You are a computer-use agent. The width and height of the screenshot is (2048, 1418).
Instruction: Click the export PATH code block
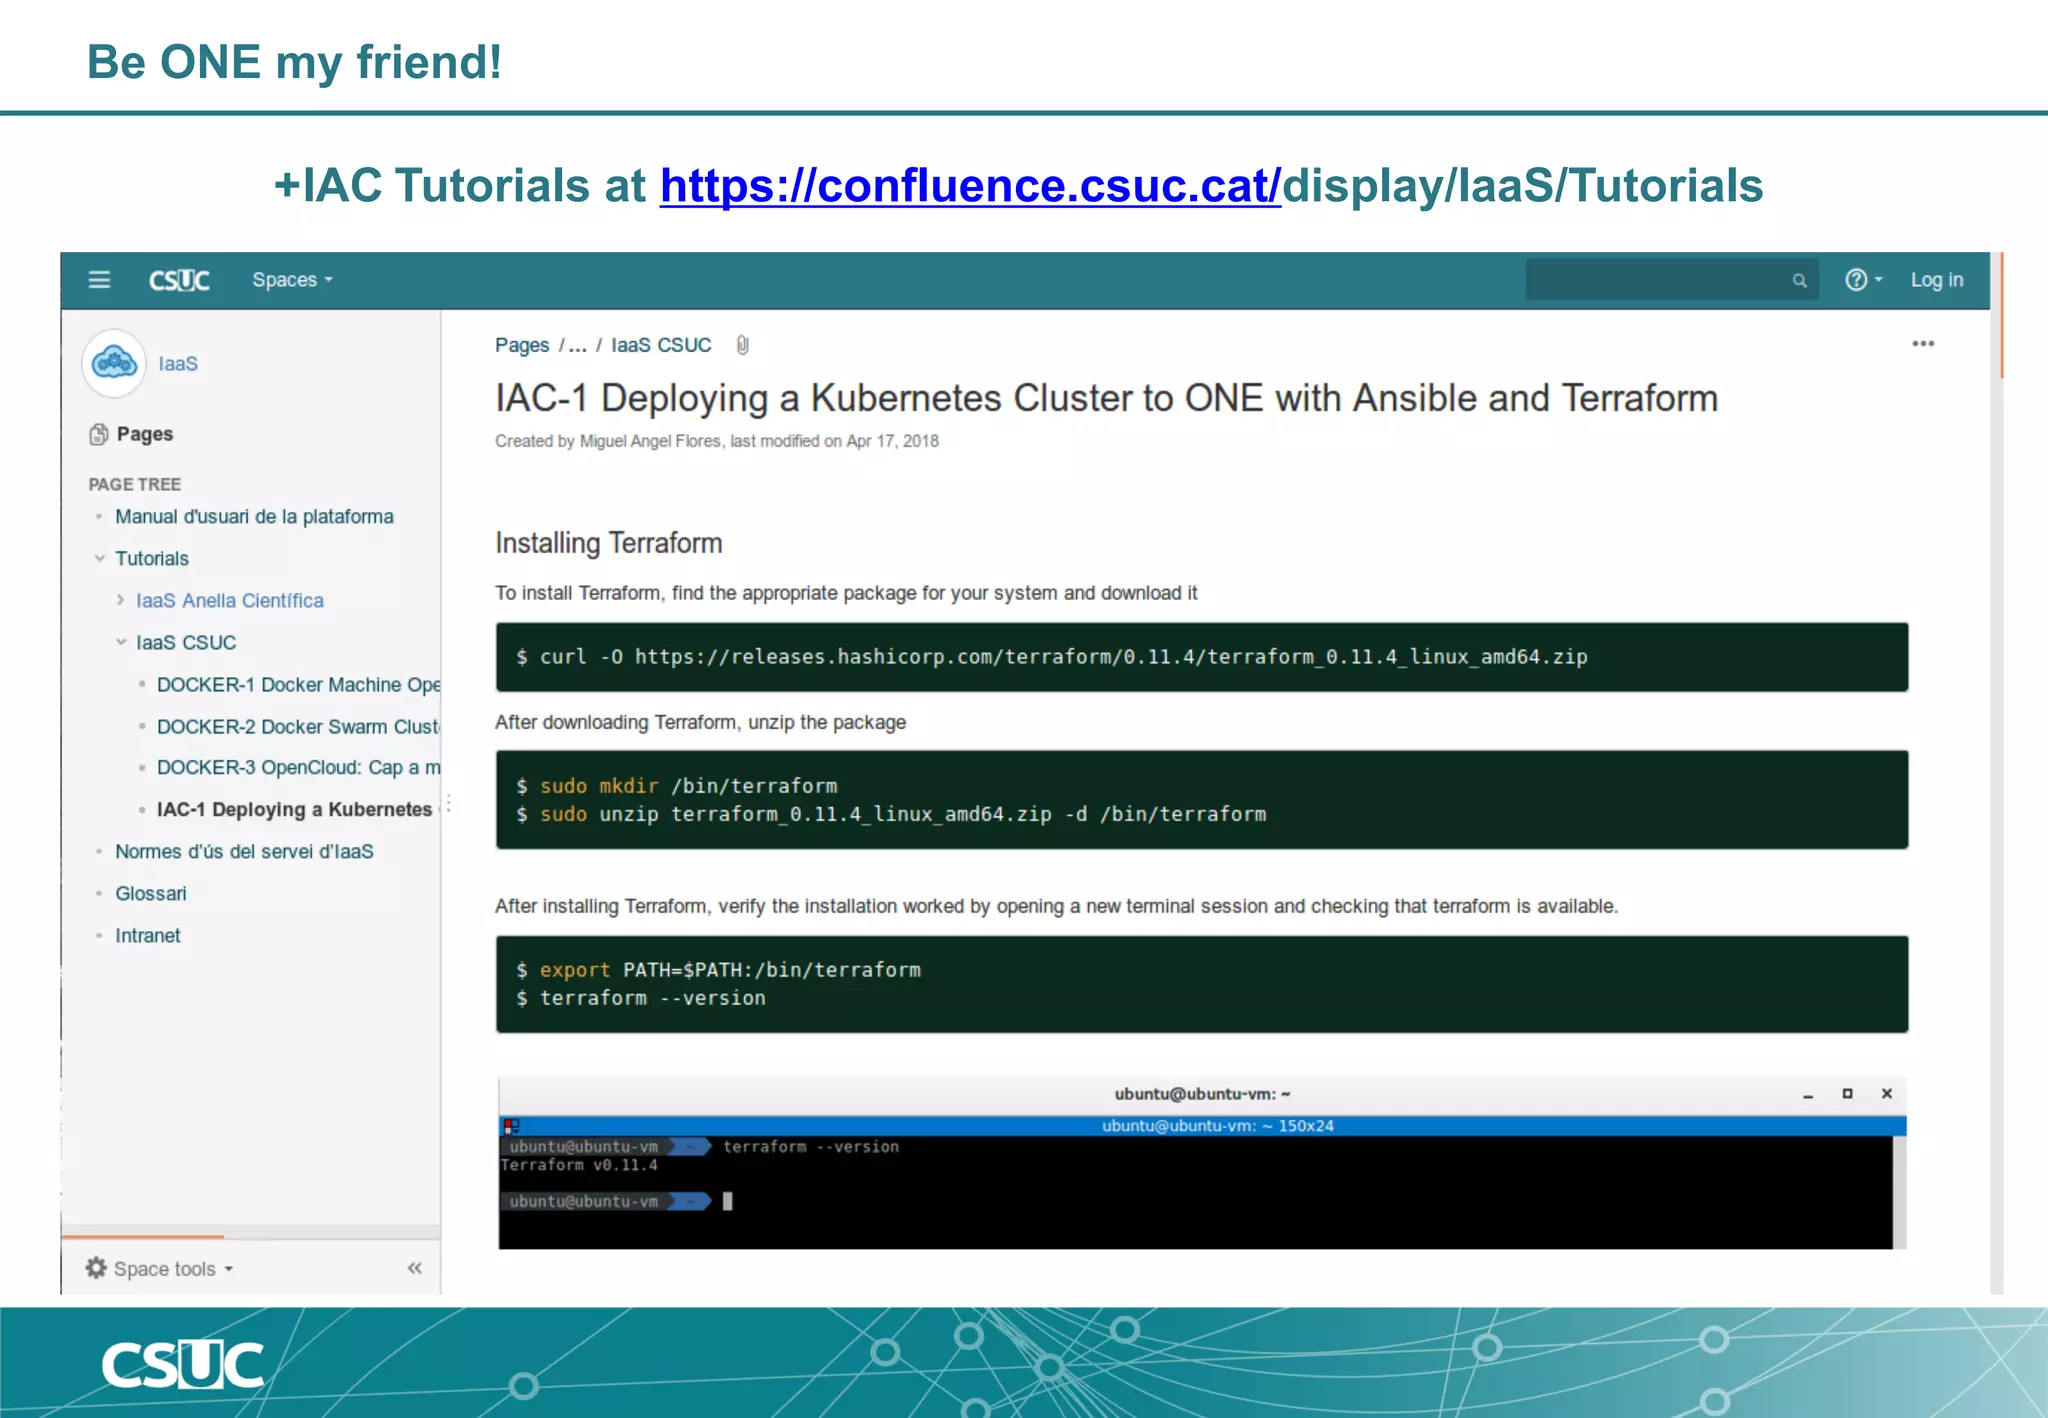[x=1202, y=984]
